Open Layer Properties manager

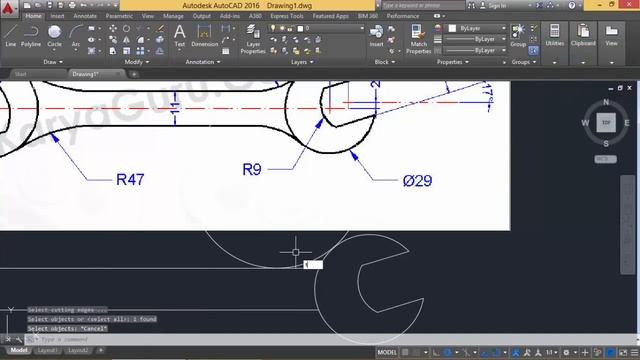pos(253,39)
